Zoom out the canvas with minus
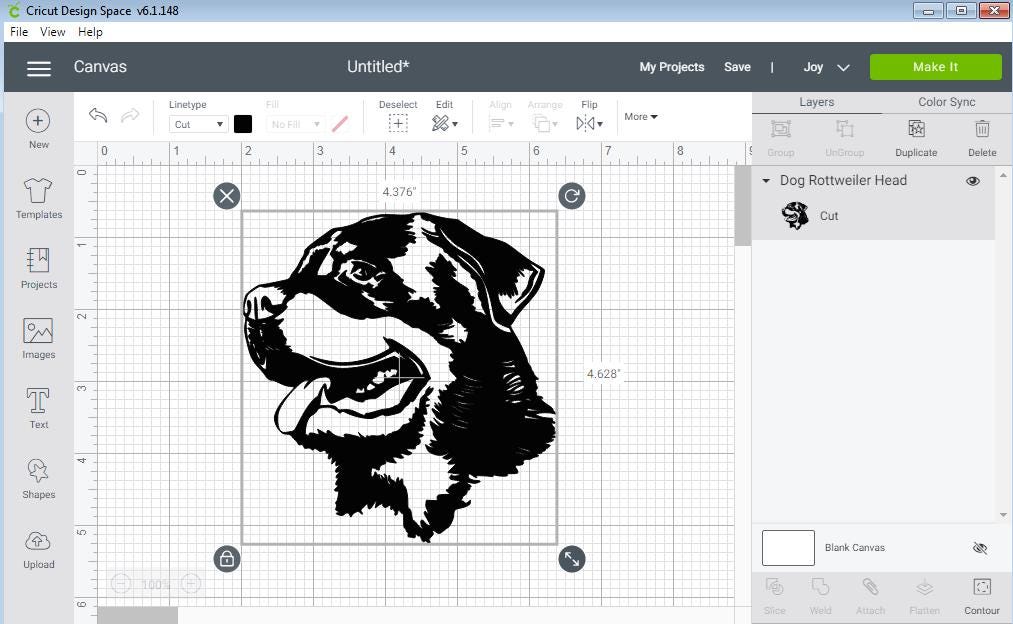Image resolution: width=1013 pixels, height=624 pixels. coord(121,584)
